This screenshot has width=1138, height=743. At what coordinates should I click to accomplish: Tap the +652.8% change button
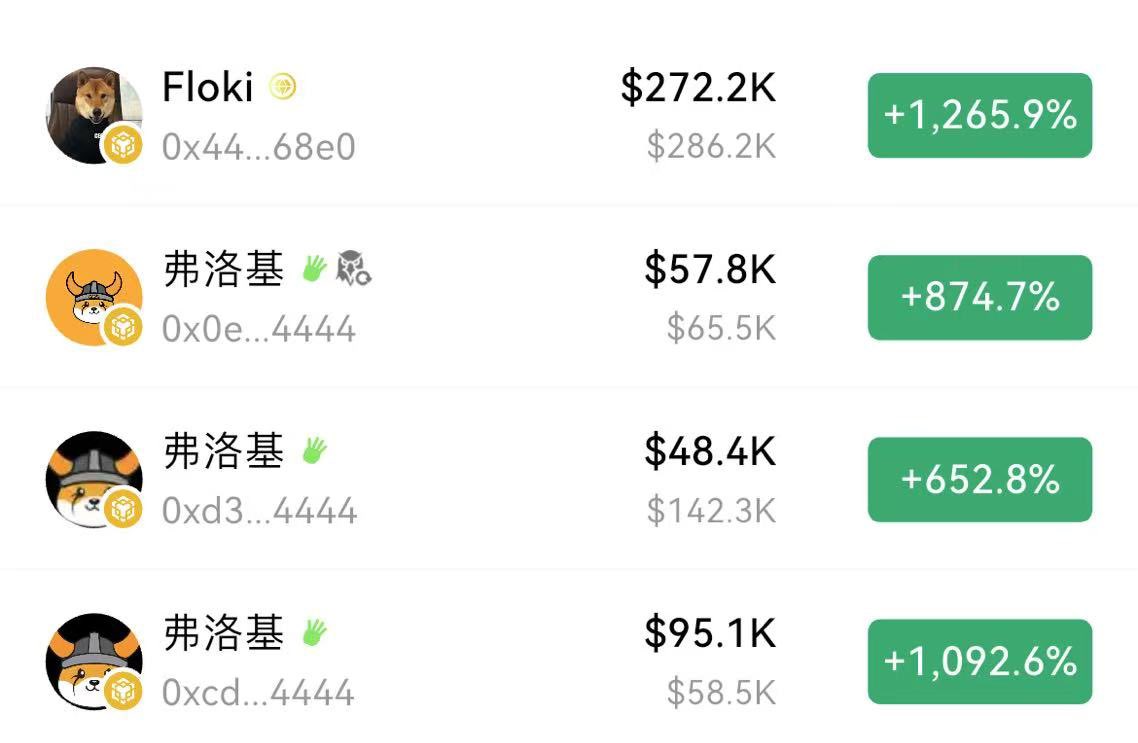tap(979, 479)
